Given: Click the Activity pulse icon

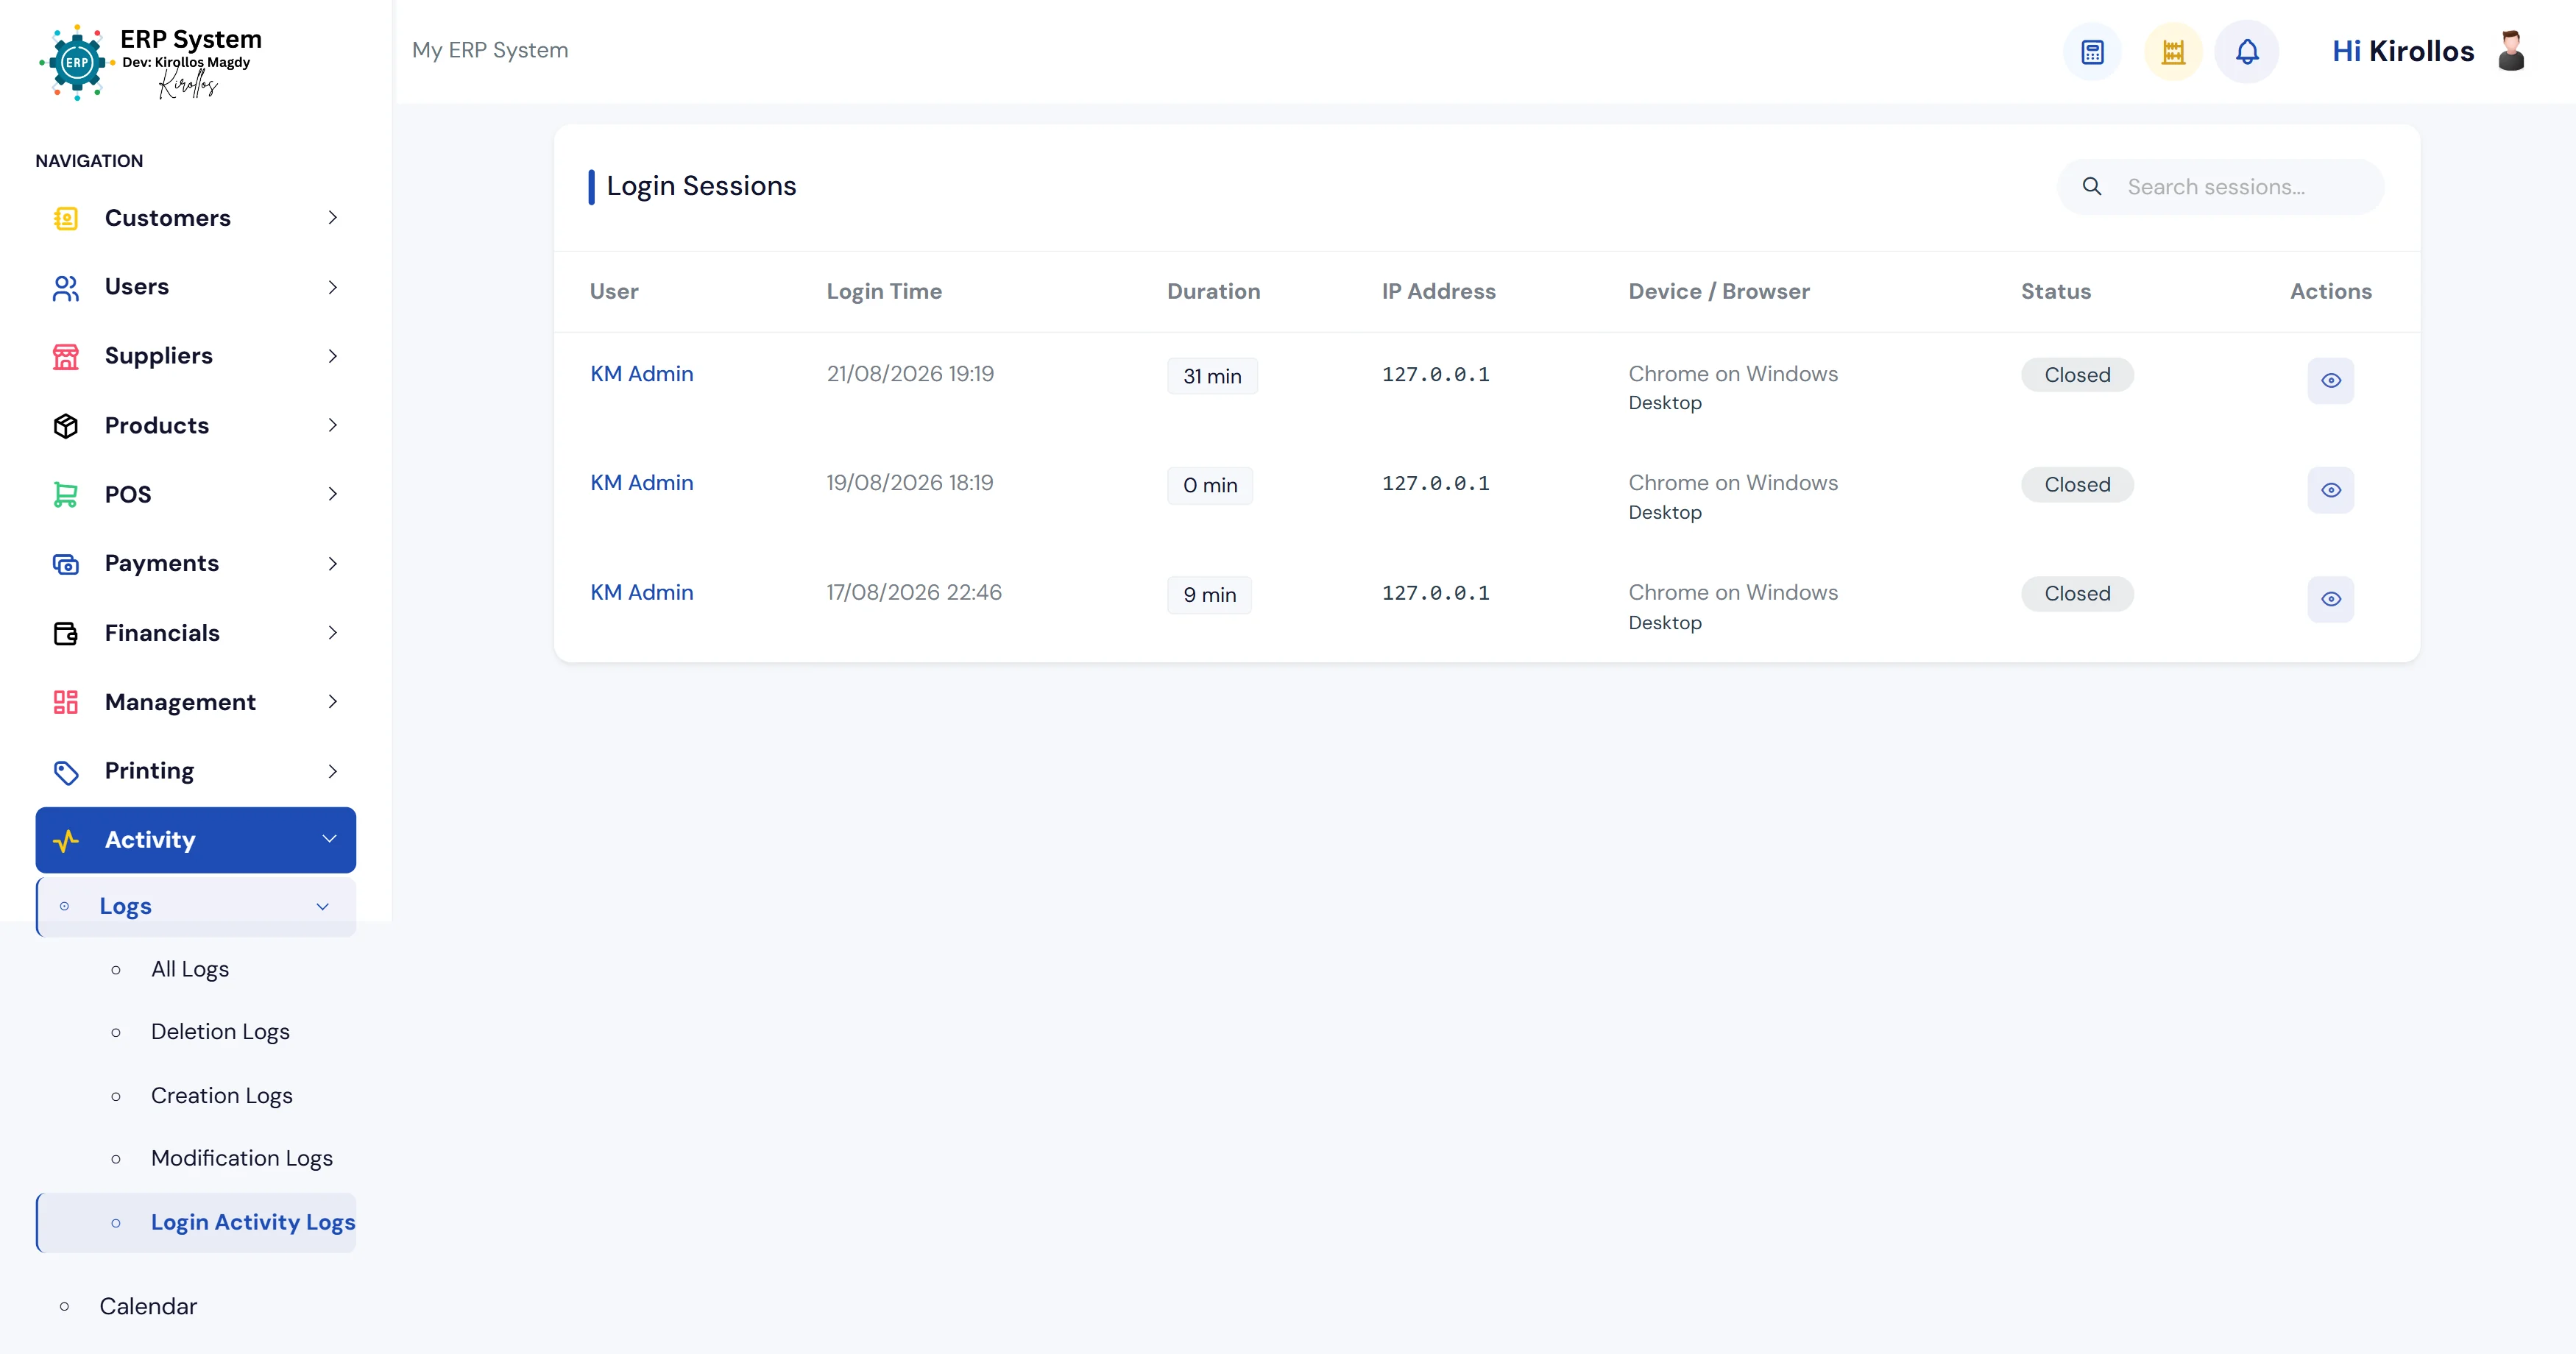Looking at the screenshot, I should [66, 841].
